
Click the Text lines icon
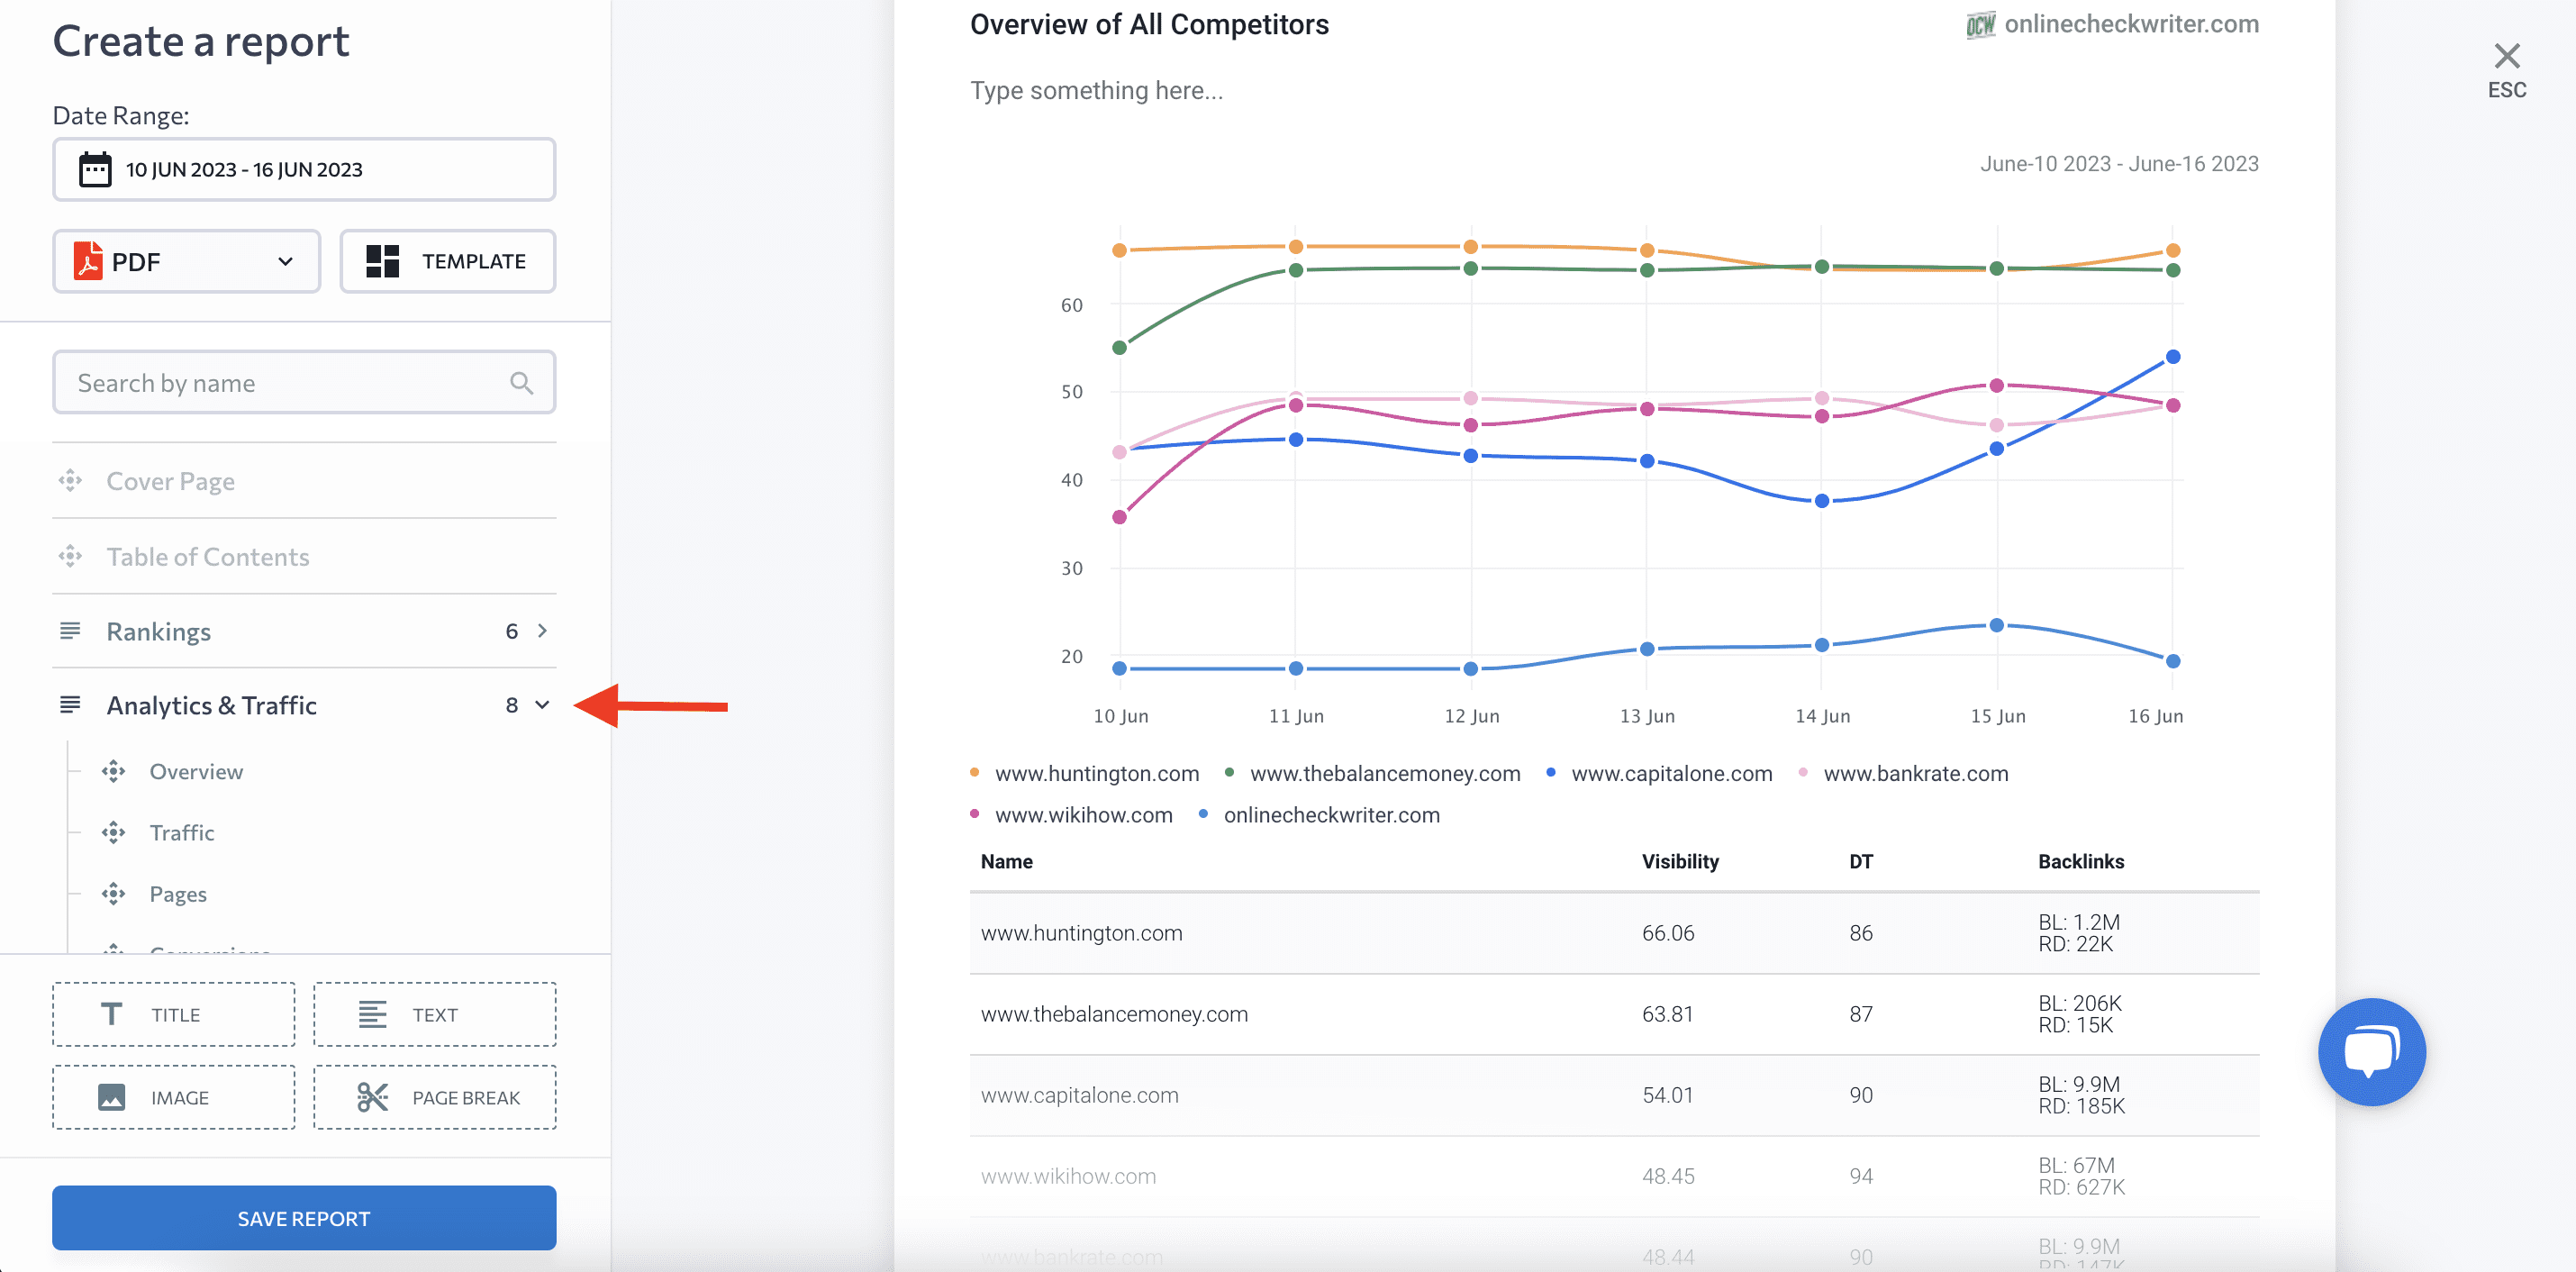click(x=372, y=1014)
